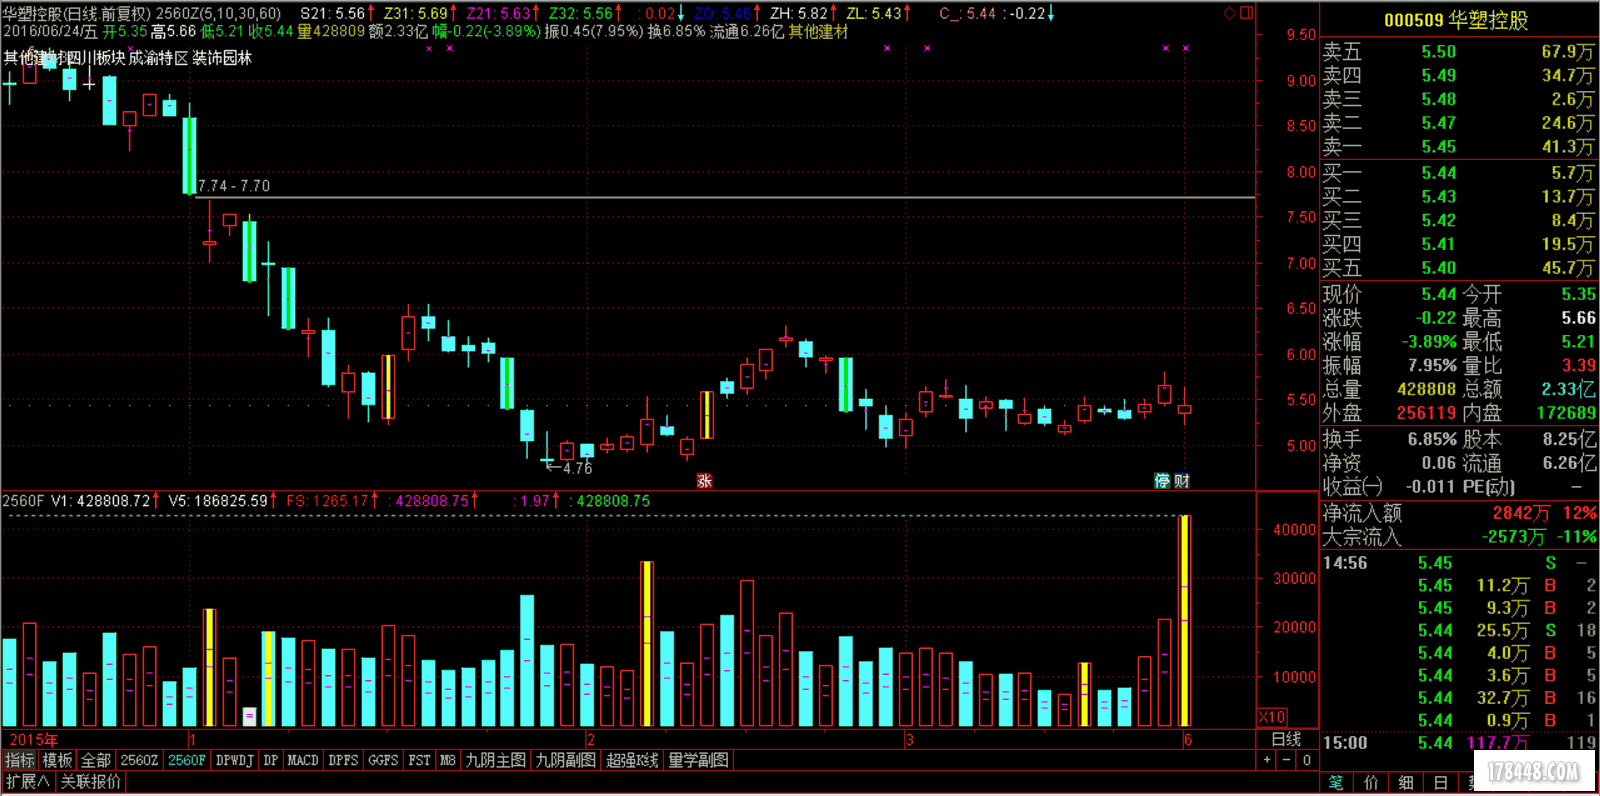Click the 买二 order row at 5.43

[1459, 197]
